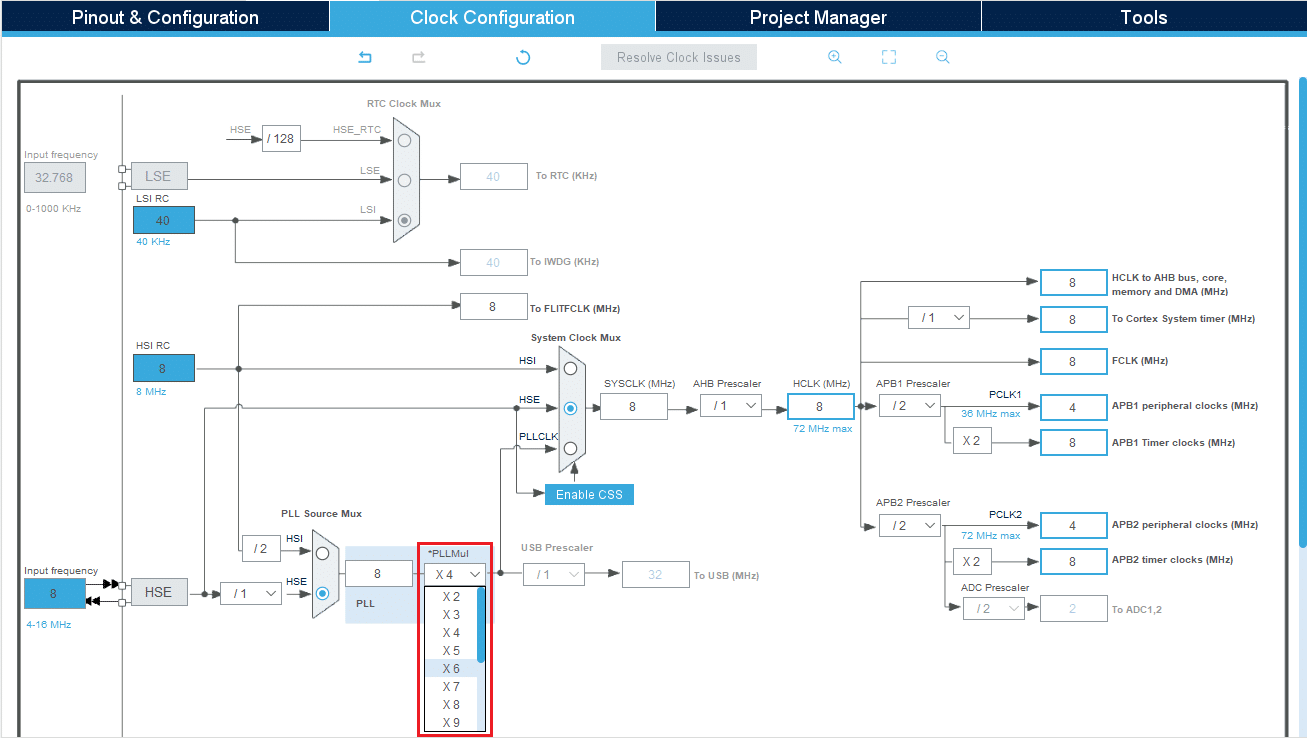Click the HSI RC 8 block
The image size is (1307, 738).
pos(163,368)
